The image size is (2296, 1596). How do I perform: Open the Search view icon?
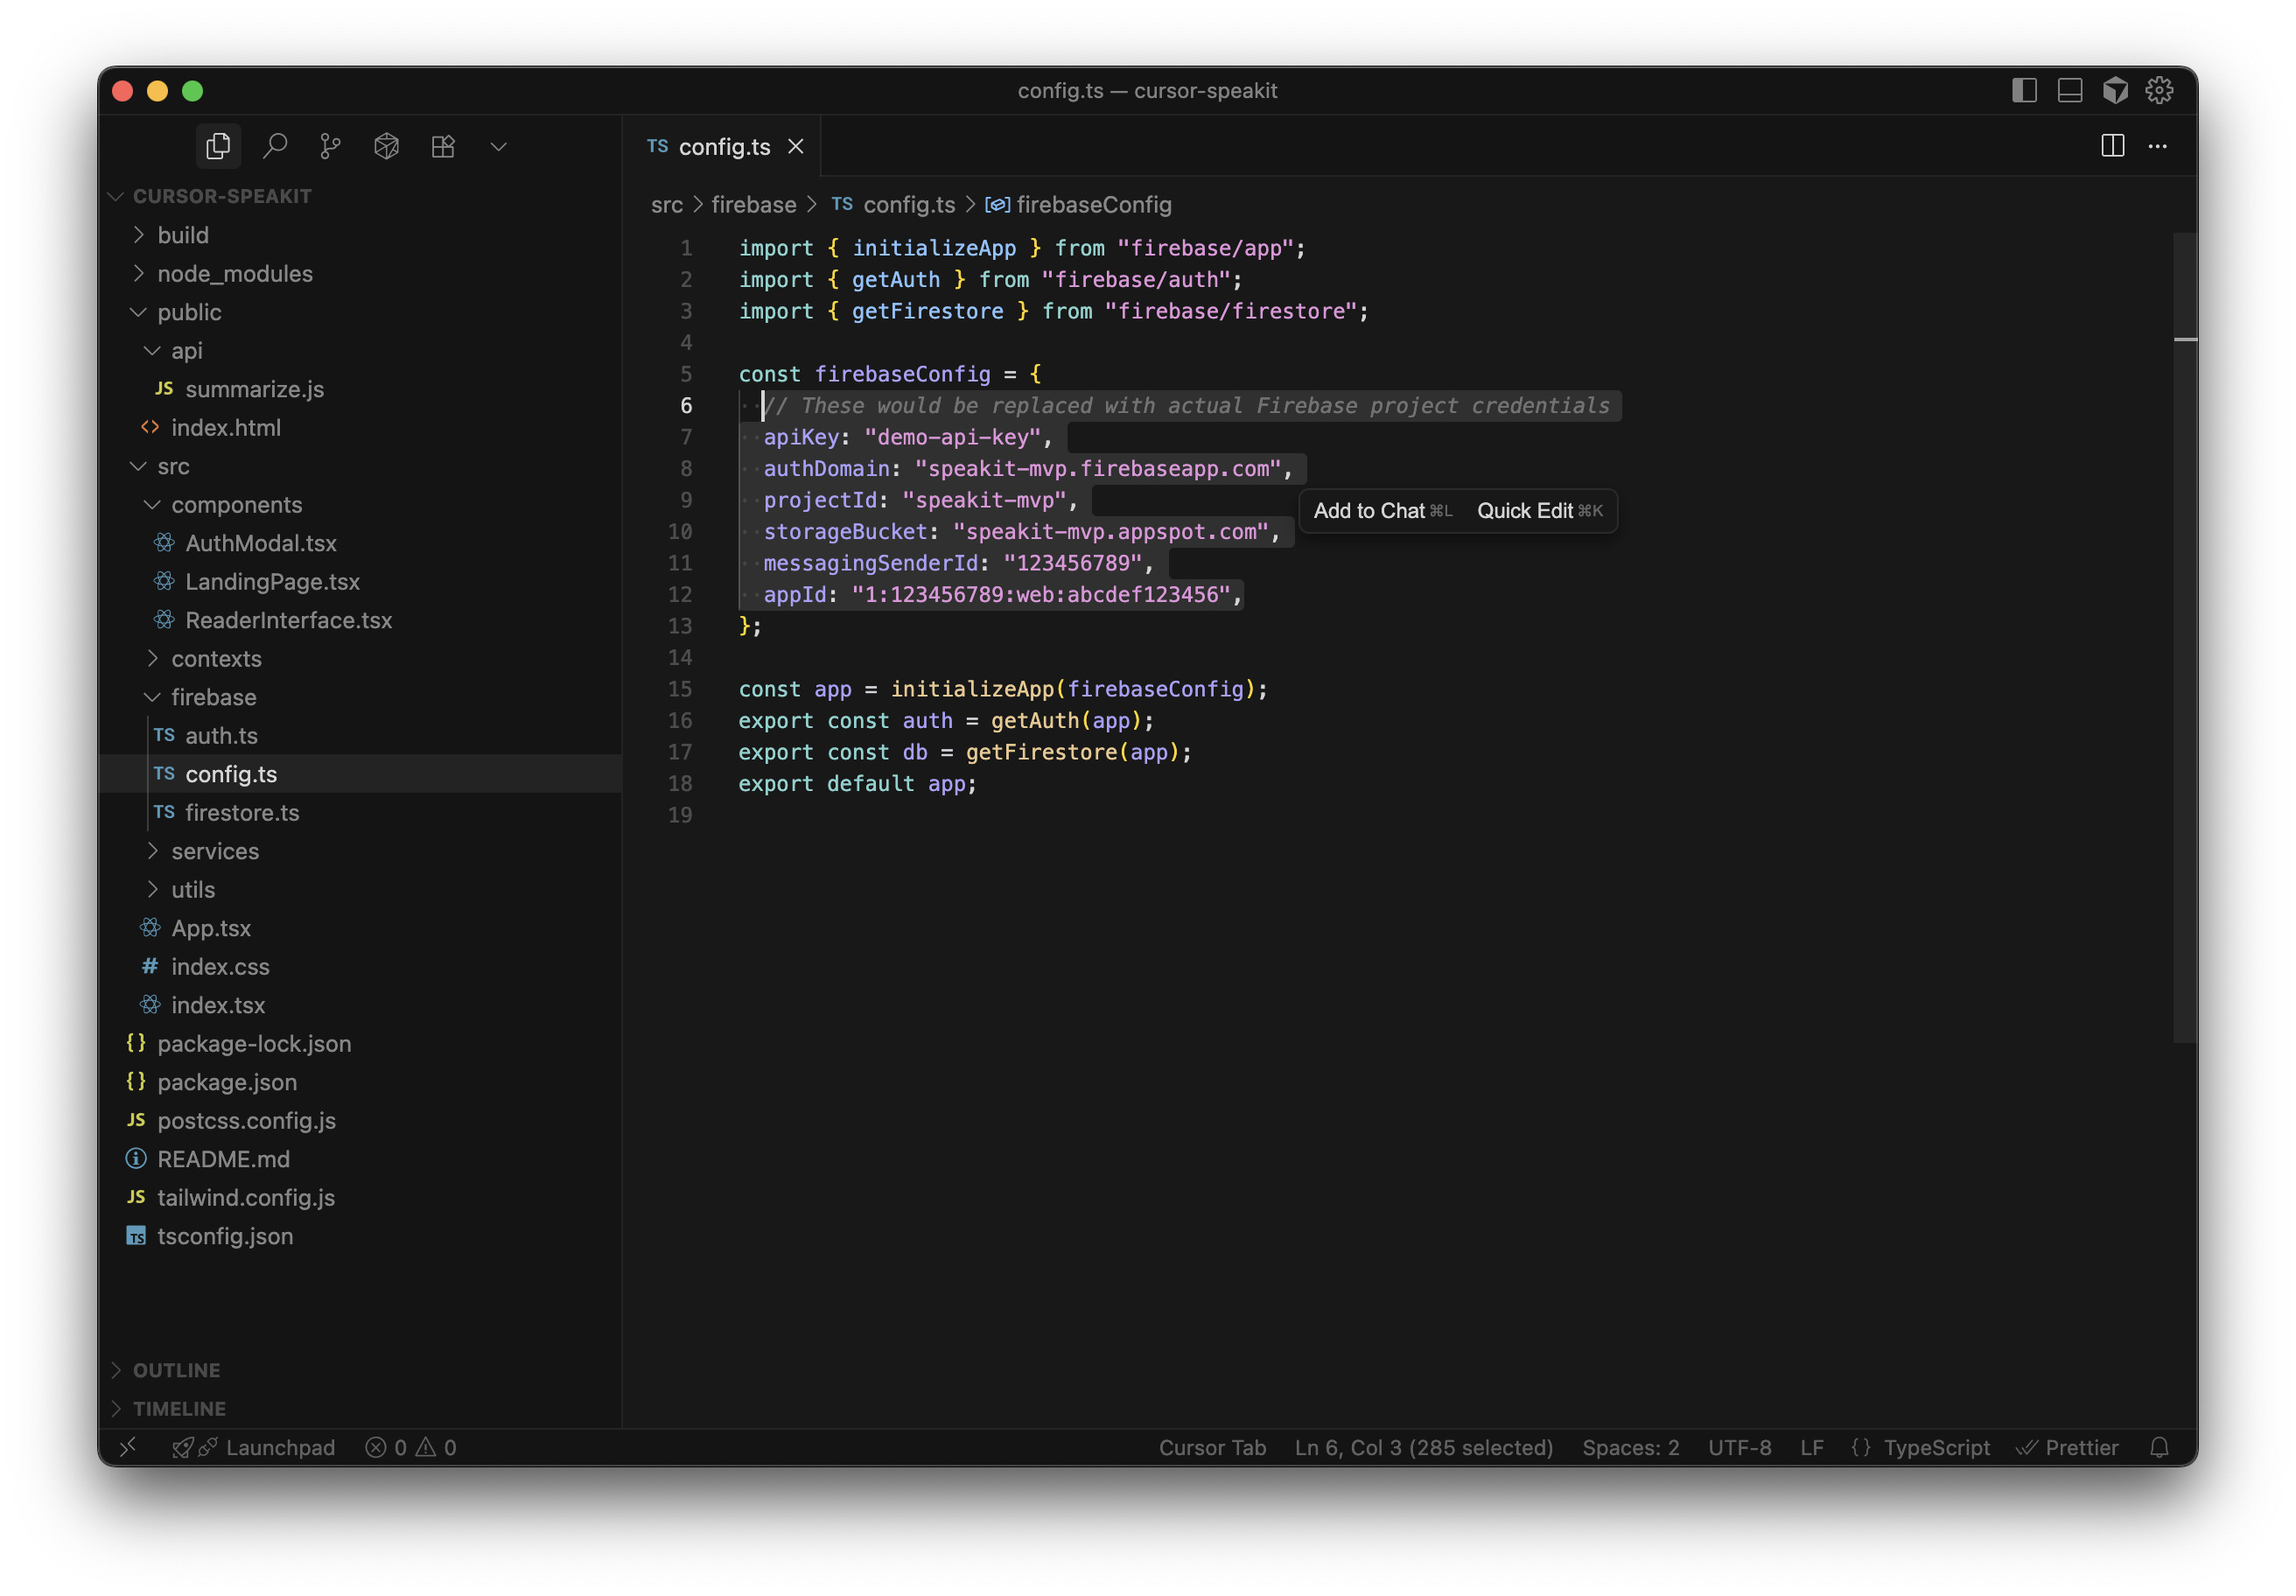pyautogui.click(x=275, y=147)
